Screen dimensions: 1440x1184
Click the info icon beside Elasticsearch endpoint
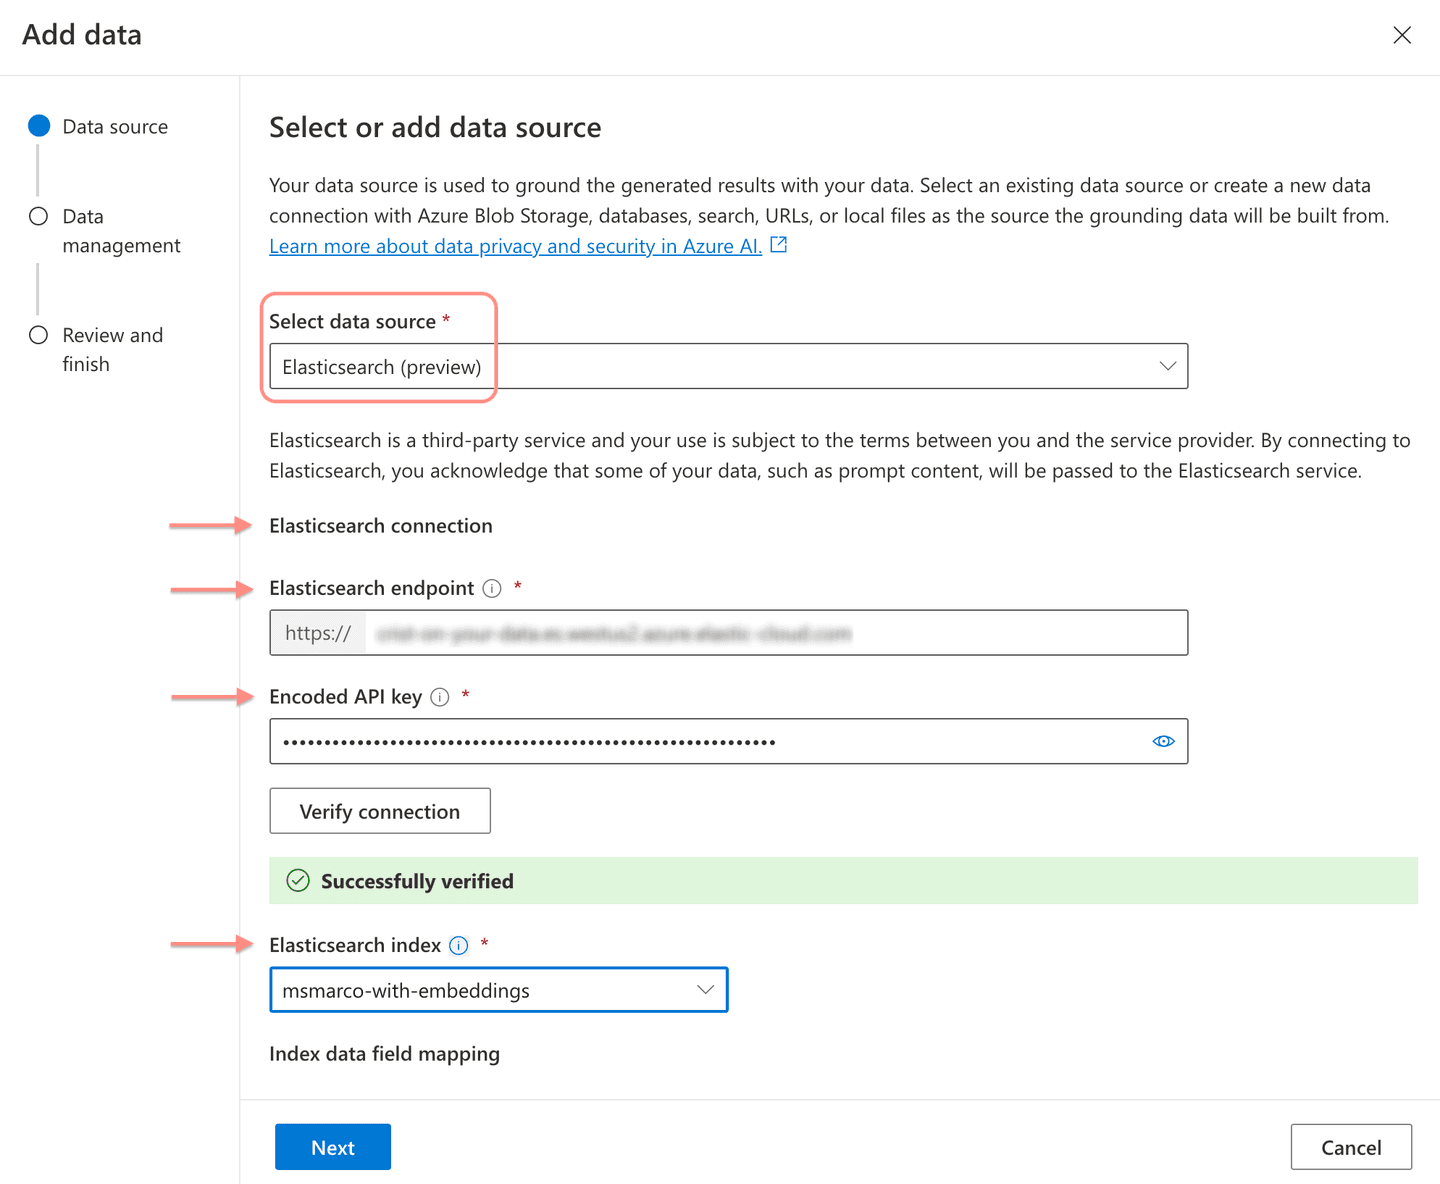click(491, 588)
